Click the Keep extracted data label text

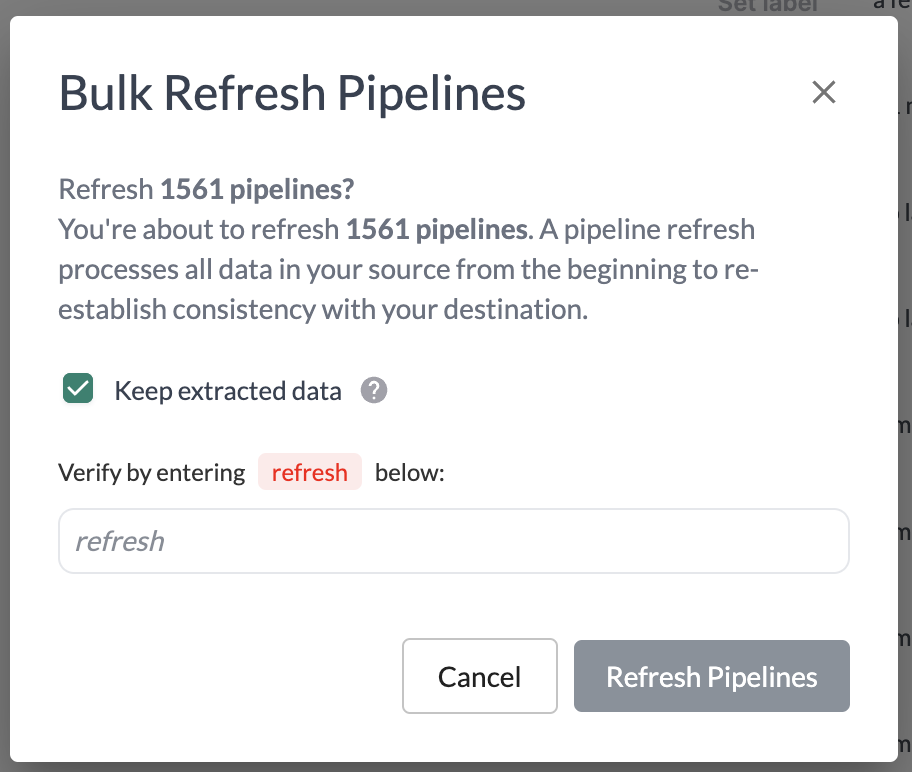(x=228, y=391)
